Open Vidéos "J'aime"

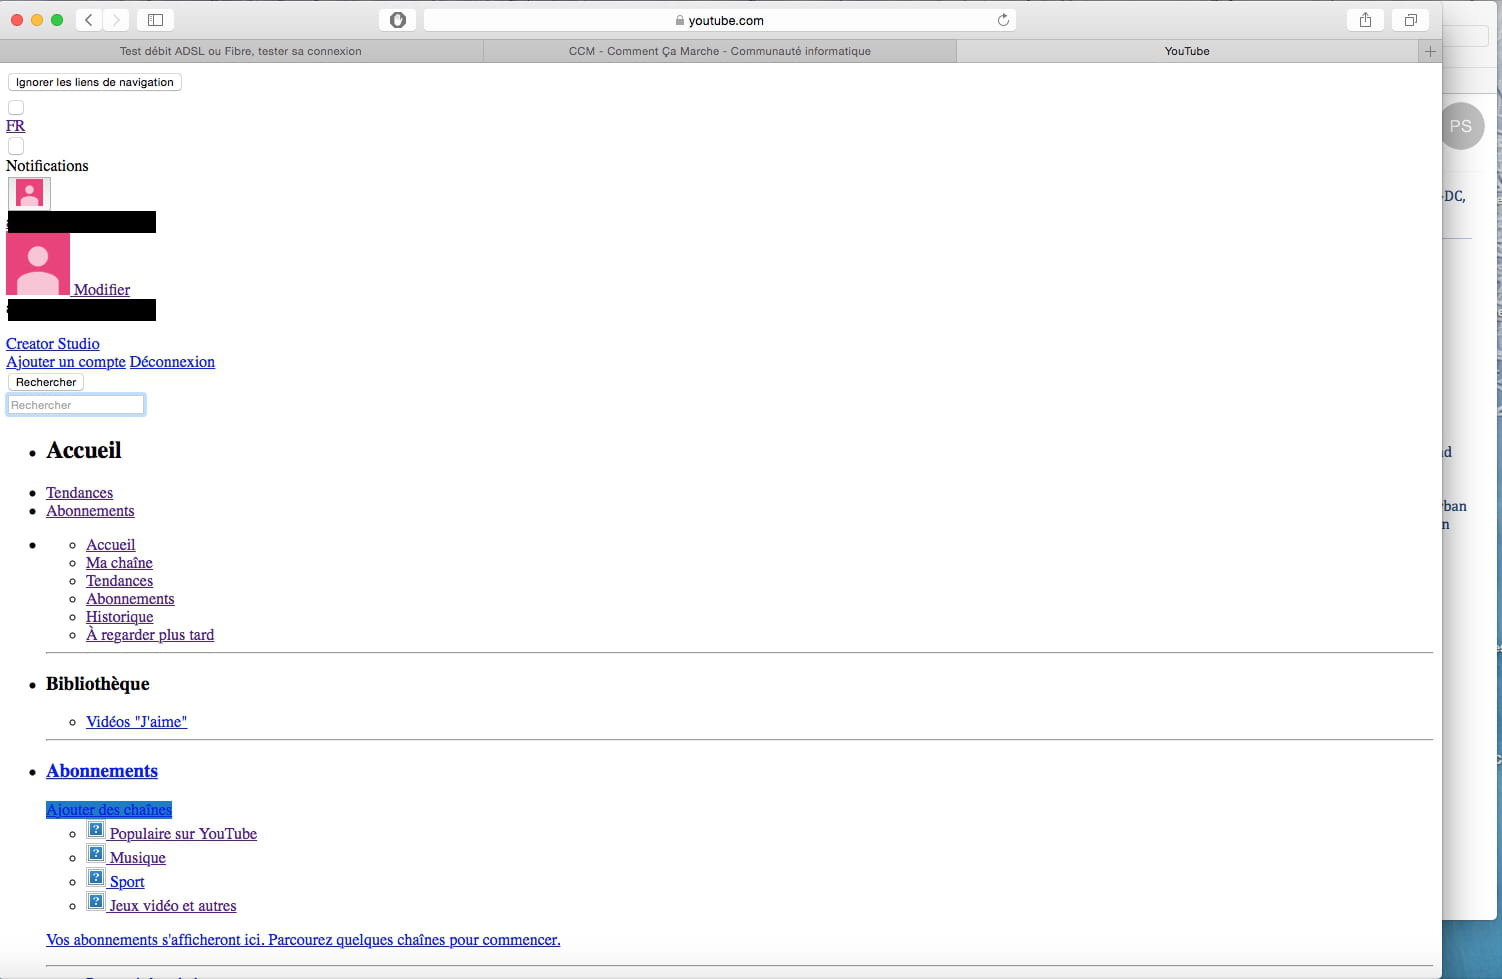point(136,722)
